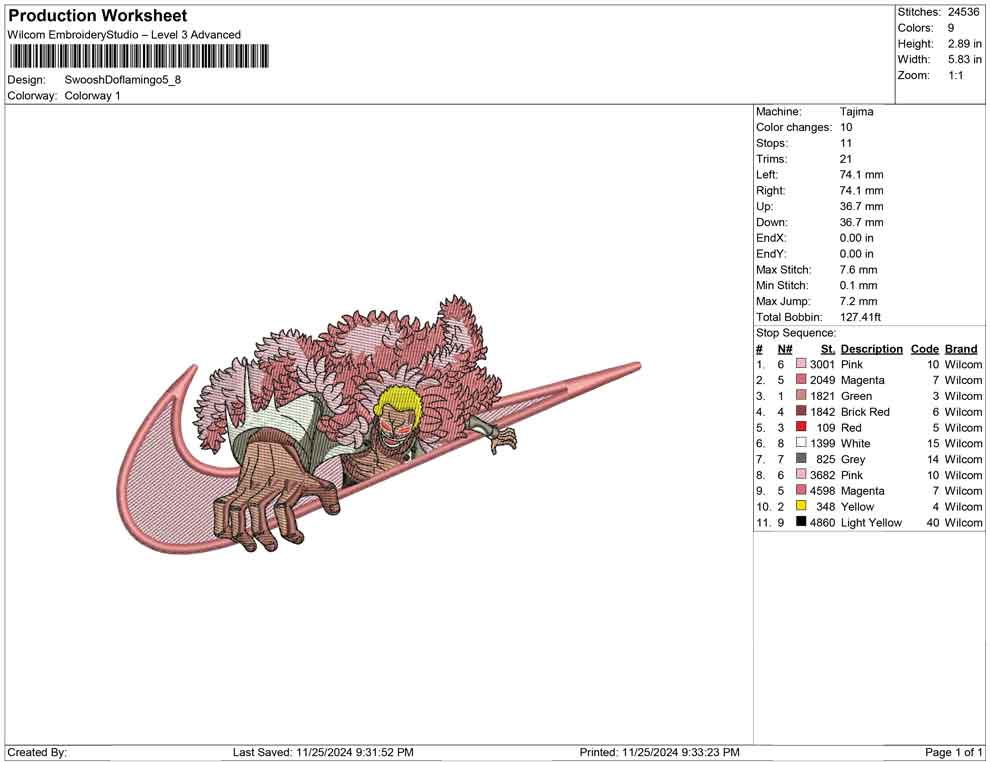990x762 pixels.
Task: Select code '40' in the Light Yellow row
Action: click(x=933, y=523)
